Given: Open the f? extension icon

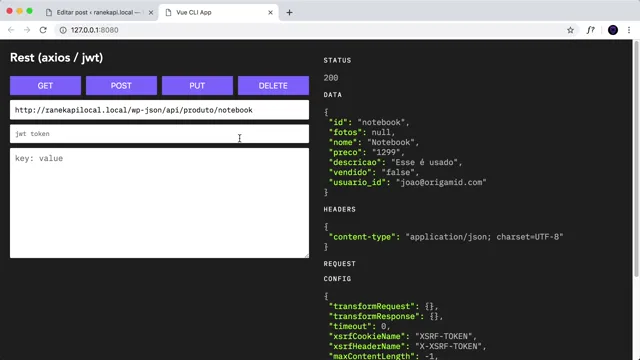Looking at the screenshot, I should point(591,30).
